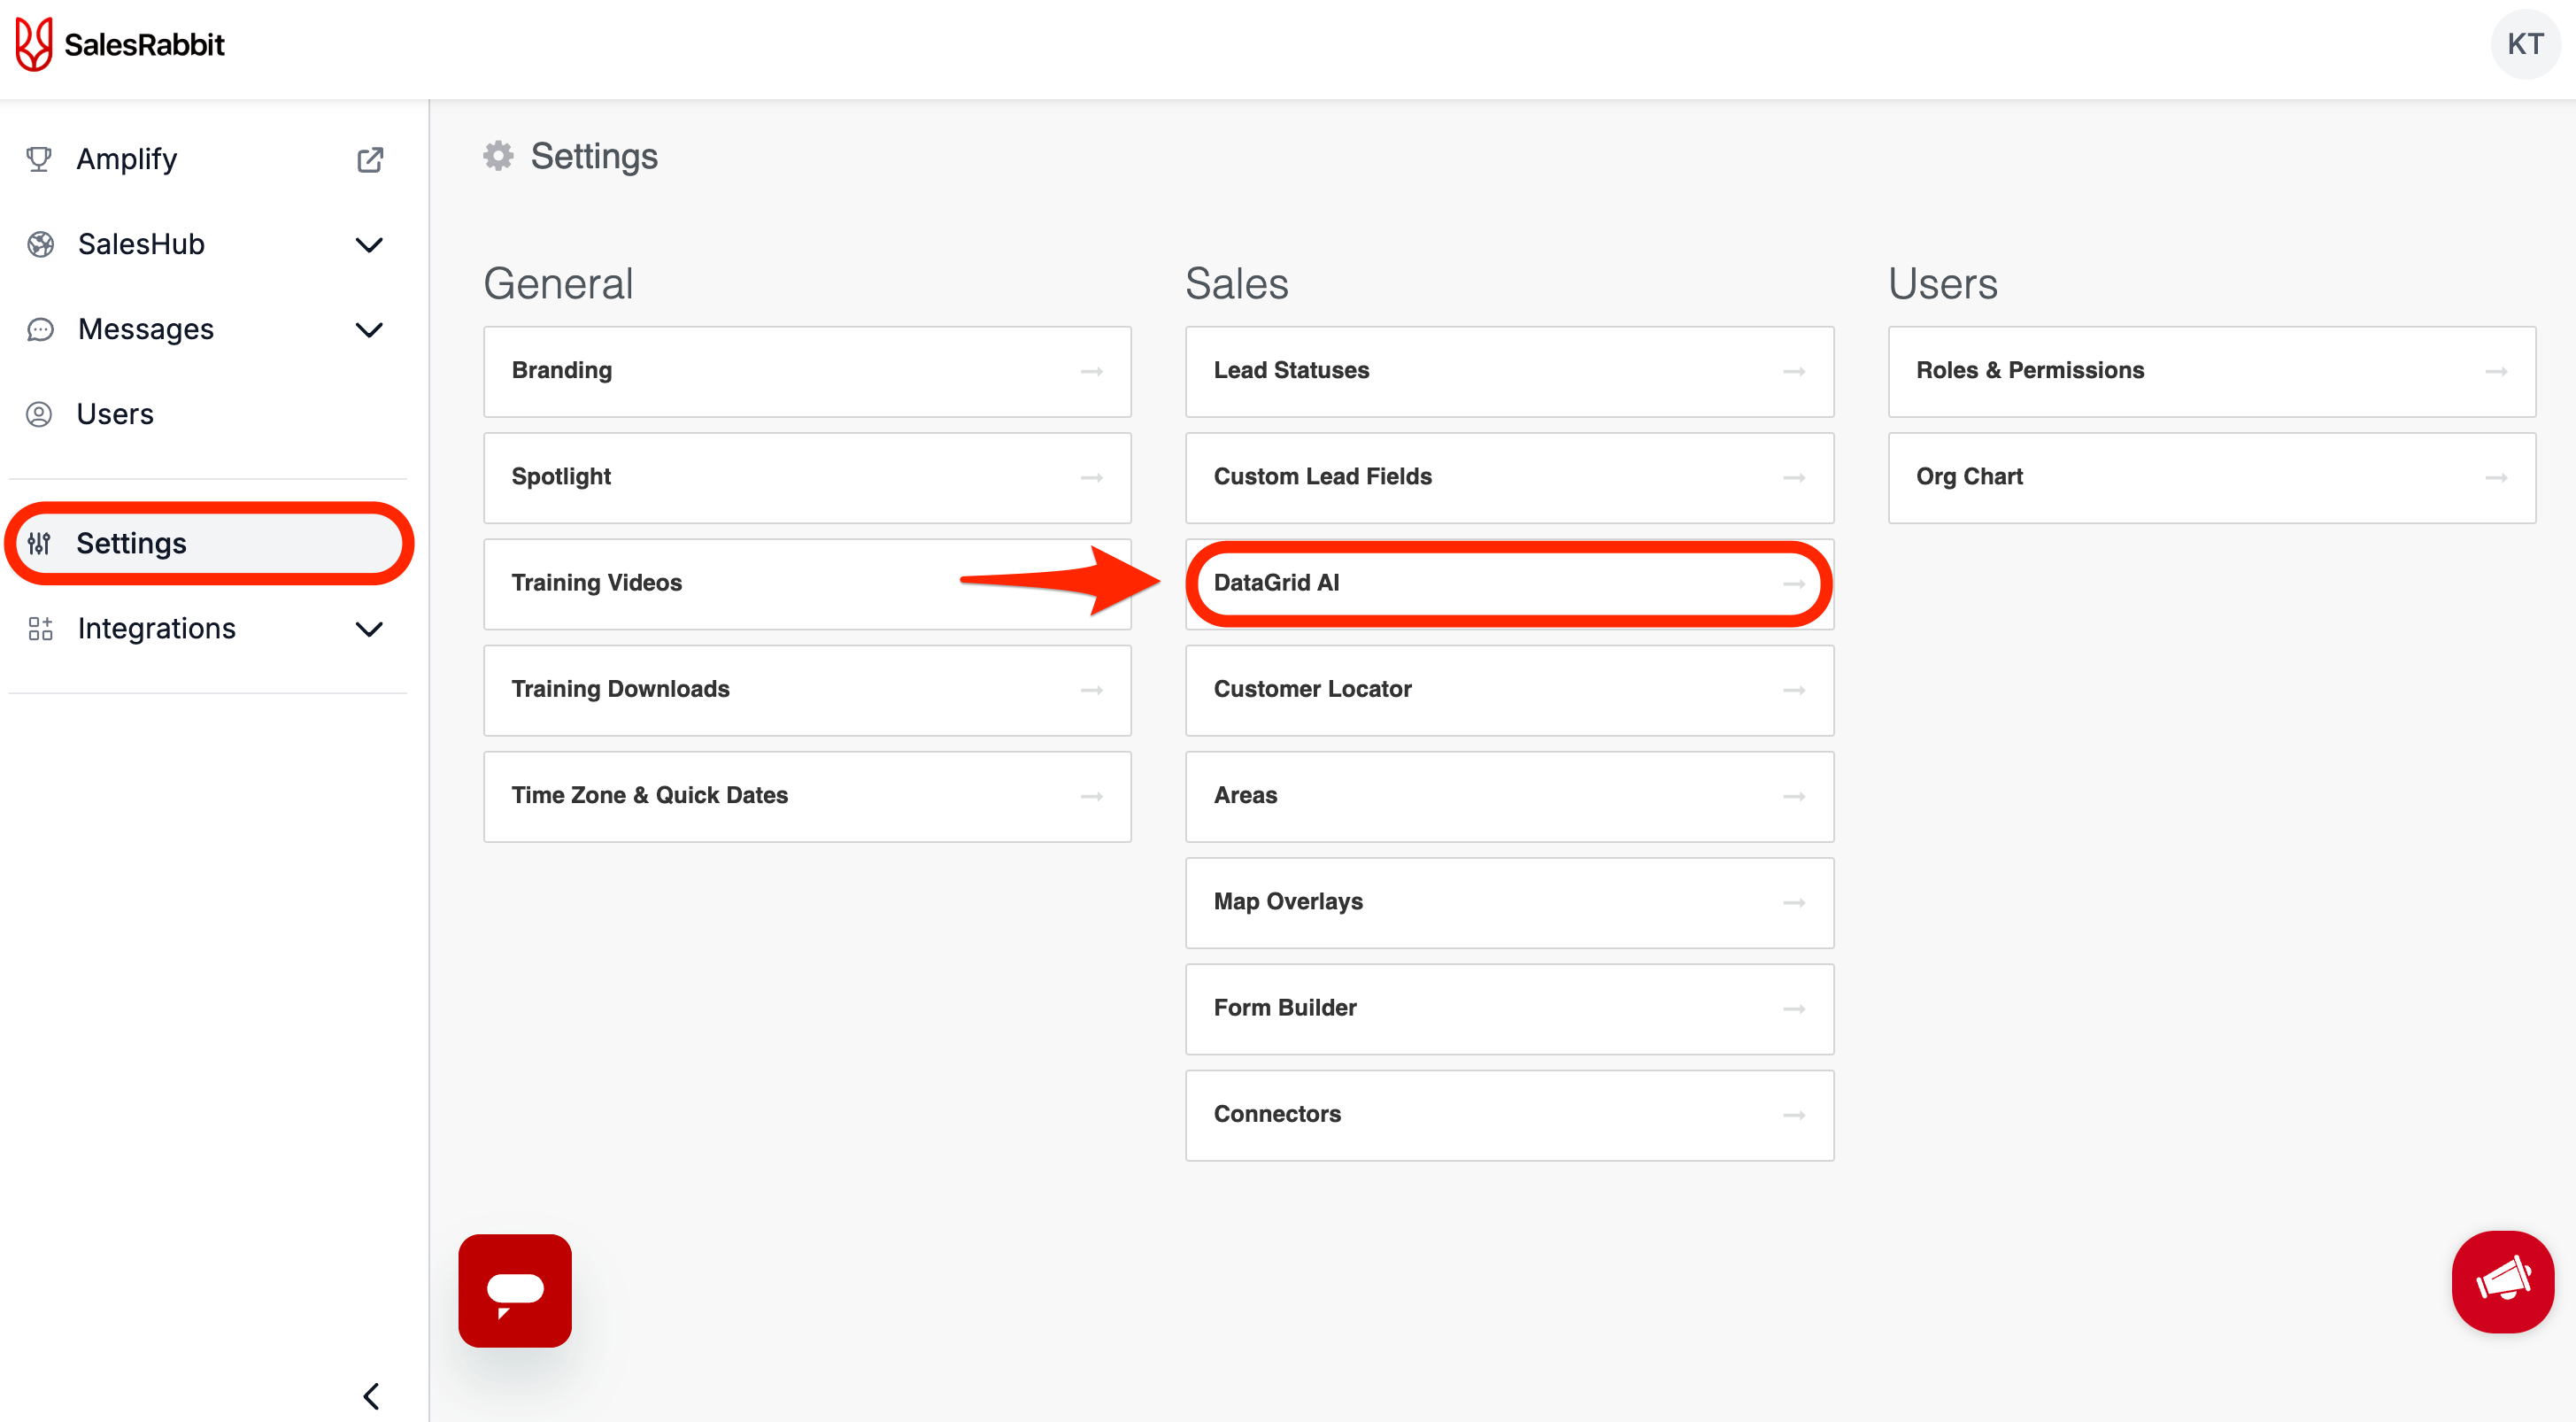
Task: Click the arrow on the Org Chart row
Action: click(2496, 477)
